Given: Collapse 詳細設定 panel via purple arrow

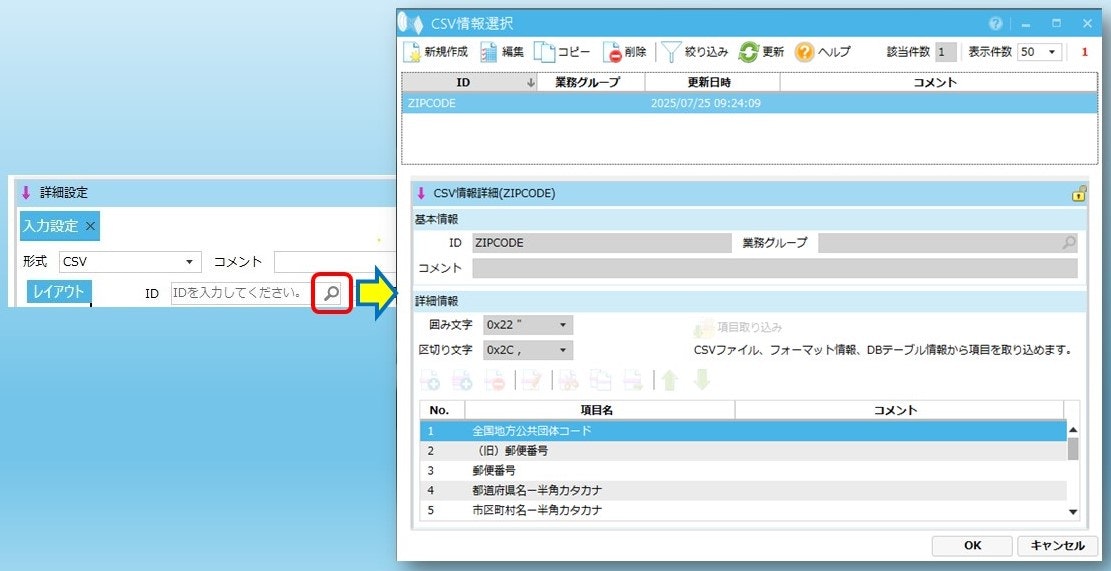Looking at the screenshot, I should point(26,192).
